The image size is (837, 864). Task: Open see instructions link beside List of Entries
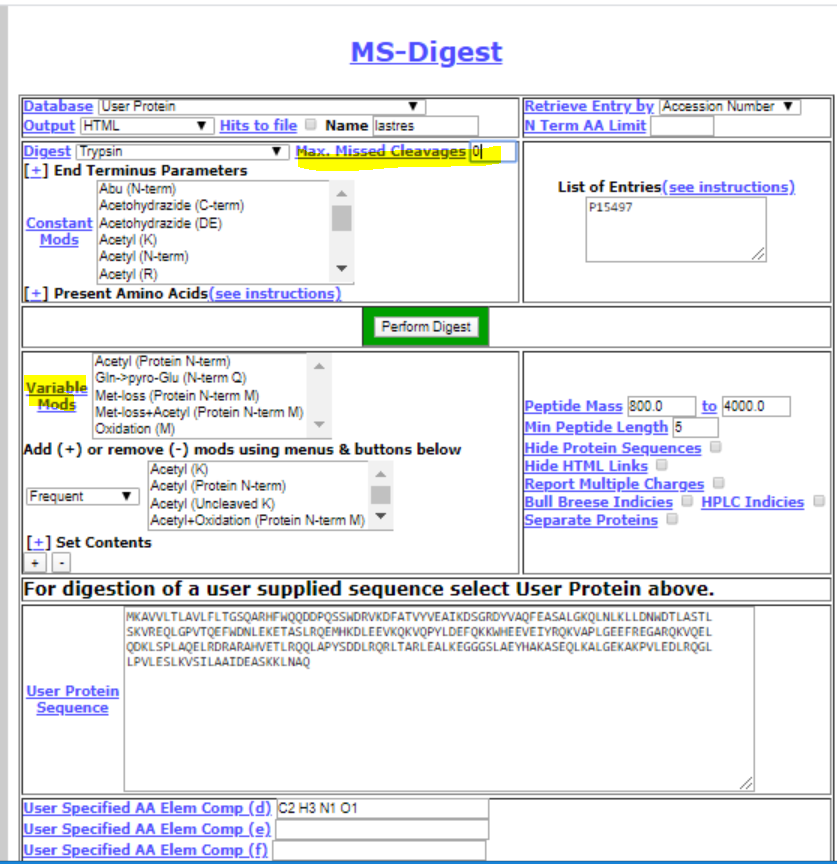pos(728,187)
